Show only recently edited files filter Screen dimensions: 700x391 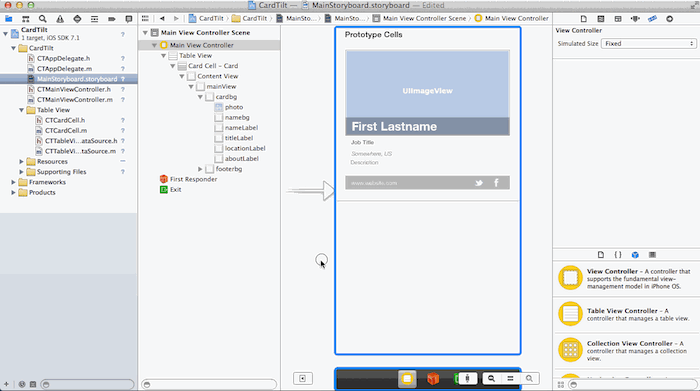(22, 384)
